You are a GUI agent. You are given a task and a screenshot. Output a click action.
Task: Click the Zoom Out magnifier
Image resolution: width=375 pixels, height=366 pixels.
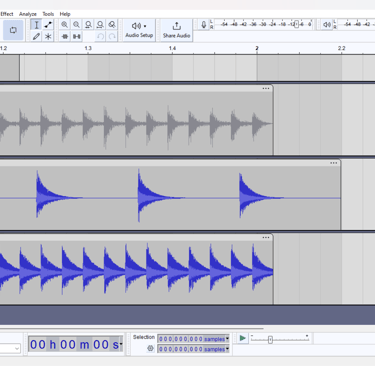point(76,25)
